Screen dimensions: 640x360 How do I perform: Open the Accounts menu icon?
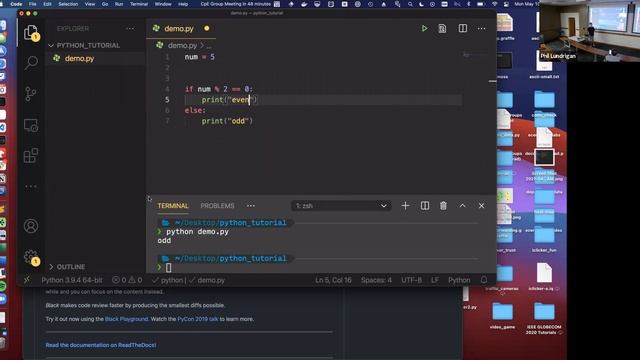[31, 226]
